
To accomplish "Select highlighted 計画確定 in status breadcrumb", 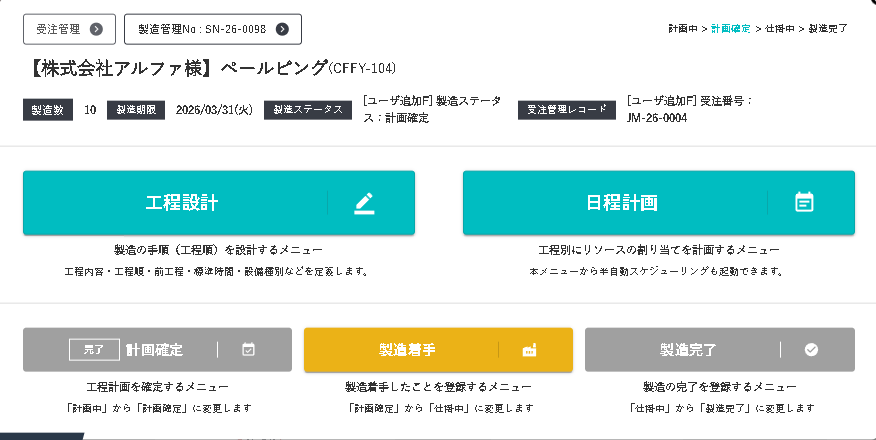I will (730, 28).
